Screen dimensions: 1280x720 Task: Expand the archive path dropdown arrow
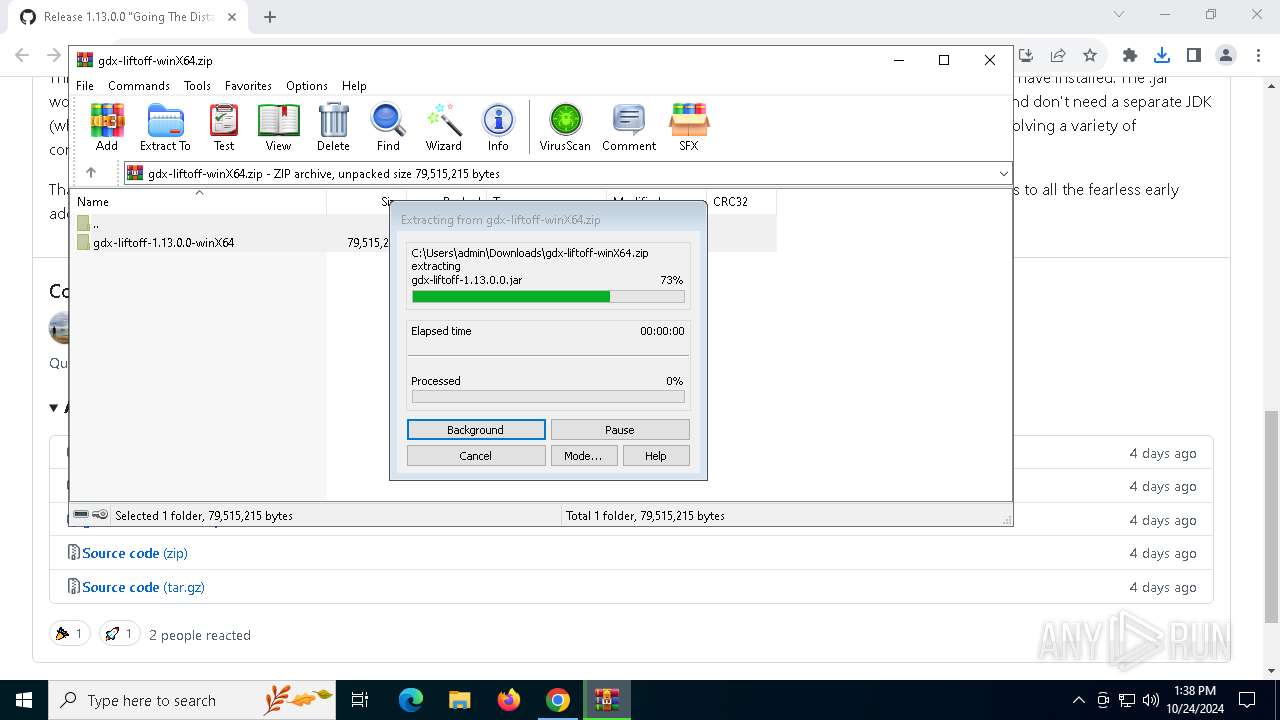tap(1003, 173)
